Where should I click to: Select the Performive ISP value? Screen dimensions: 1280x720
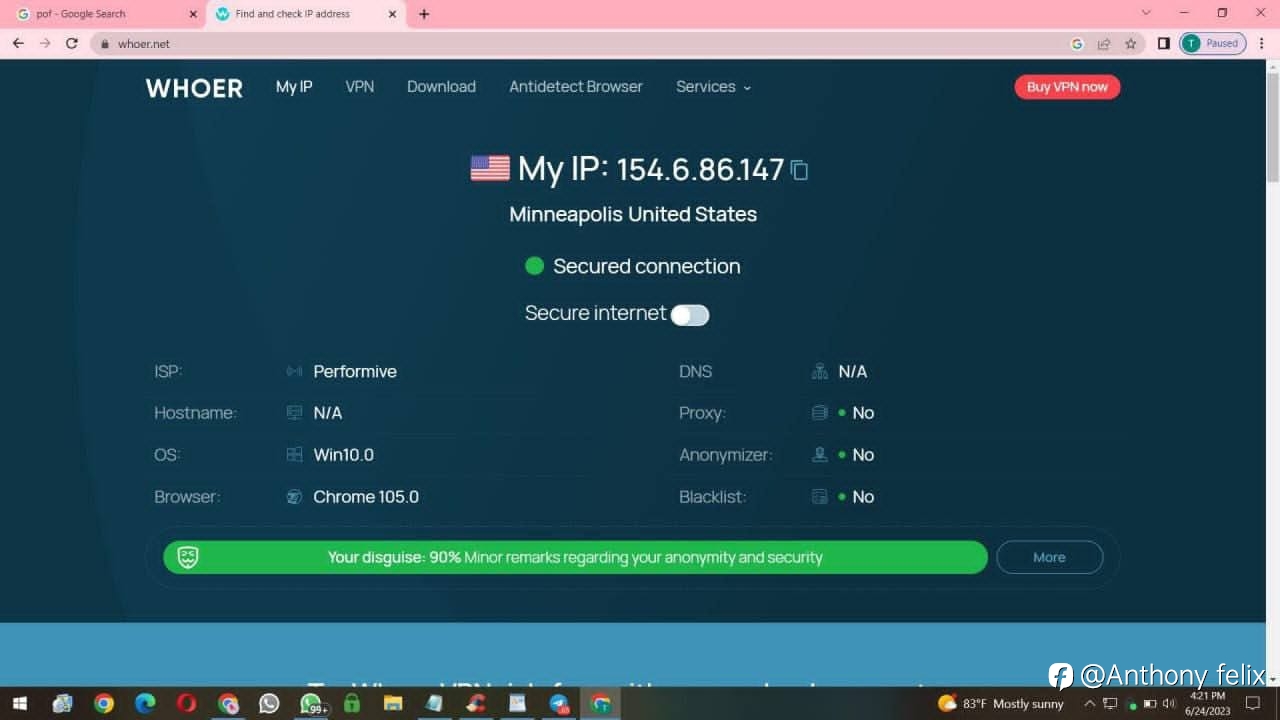pyautogui.click(x=355, y=371)
